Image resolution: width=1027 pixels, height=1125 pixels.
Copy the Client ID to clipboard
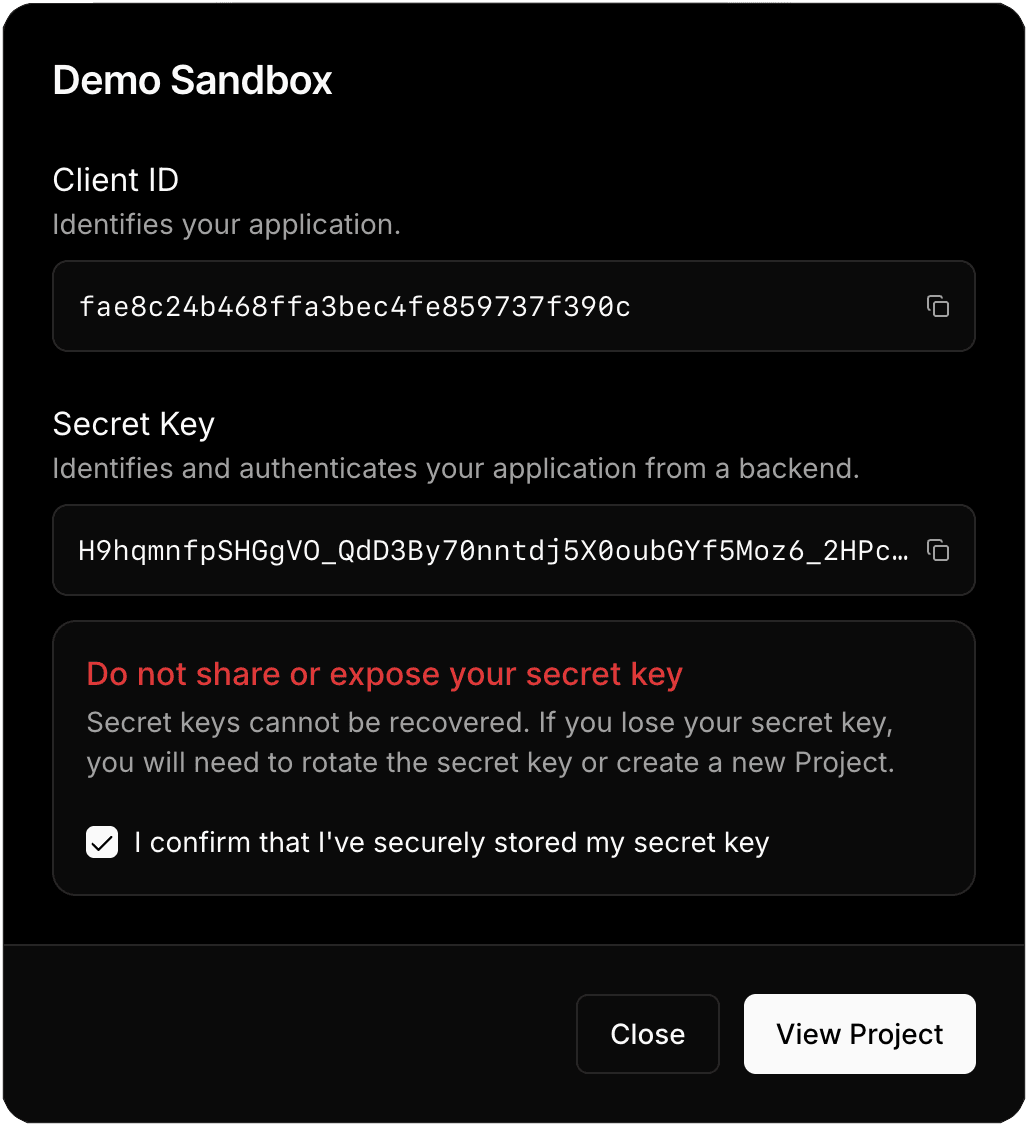point(937,307)
